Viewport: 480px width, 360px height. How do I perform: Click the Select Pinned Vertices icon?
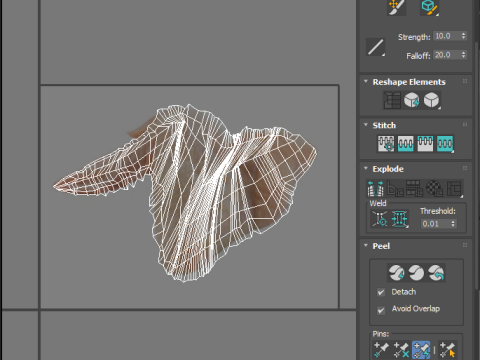click(448, 350)
